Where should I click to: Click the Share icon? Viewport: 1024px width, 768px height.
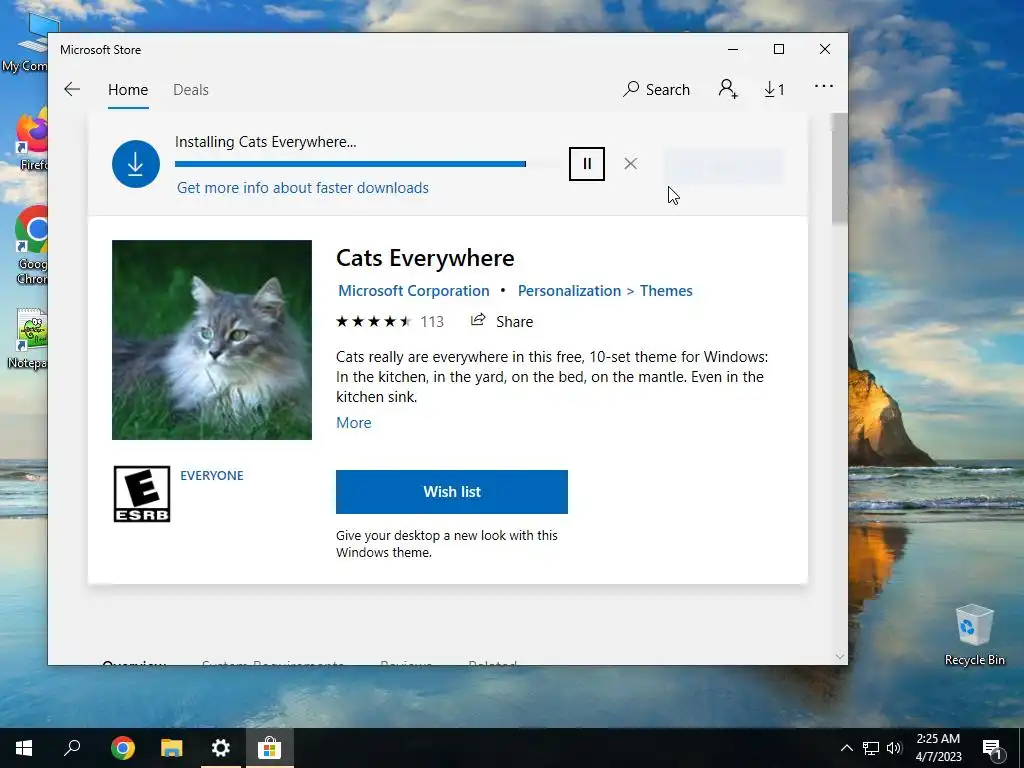coord(478,320)
